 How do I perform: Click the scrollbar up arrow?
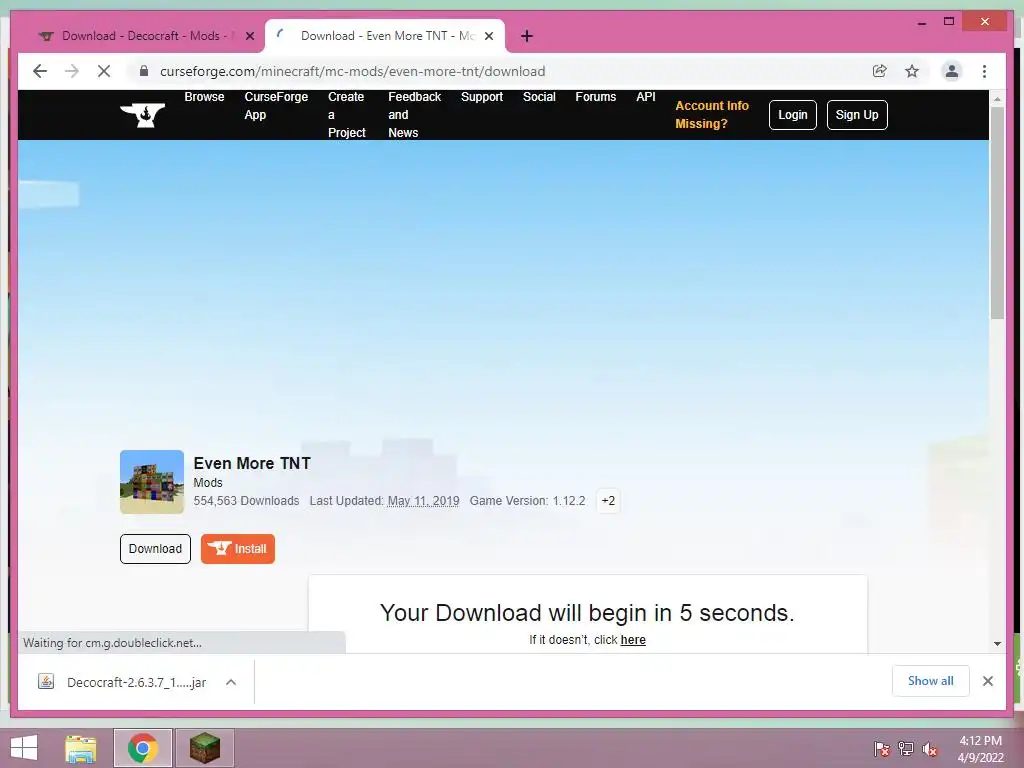[997, 99]
